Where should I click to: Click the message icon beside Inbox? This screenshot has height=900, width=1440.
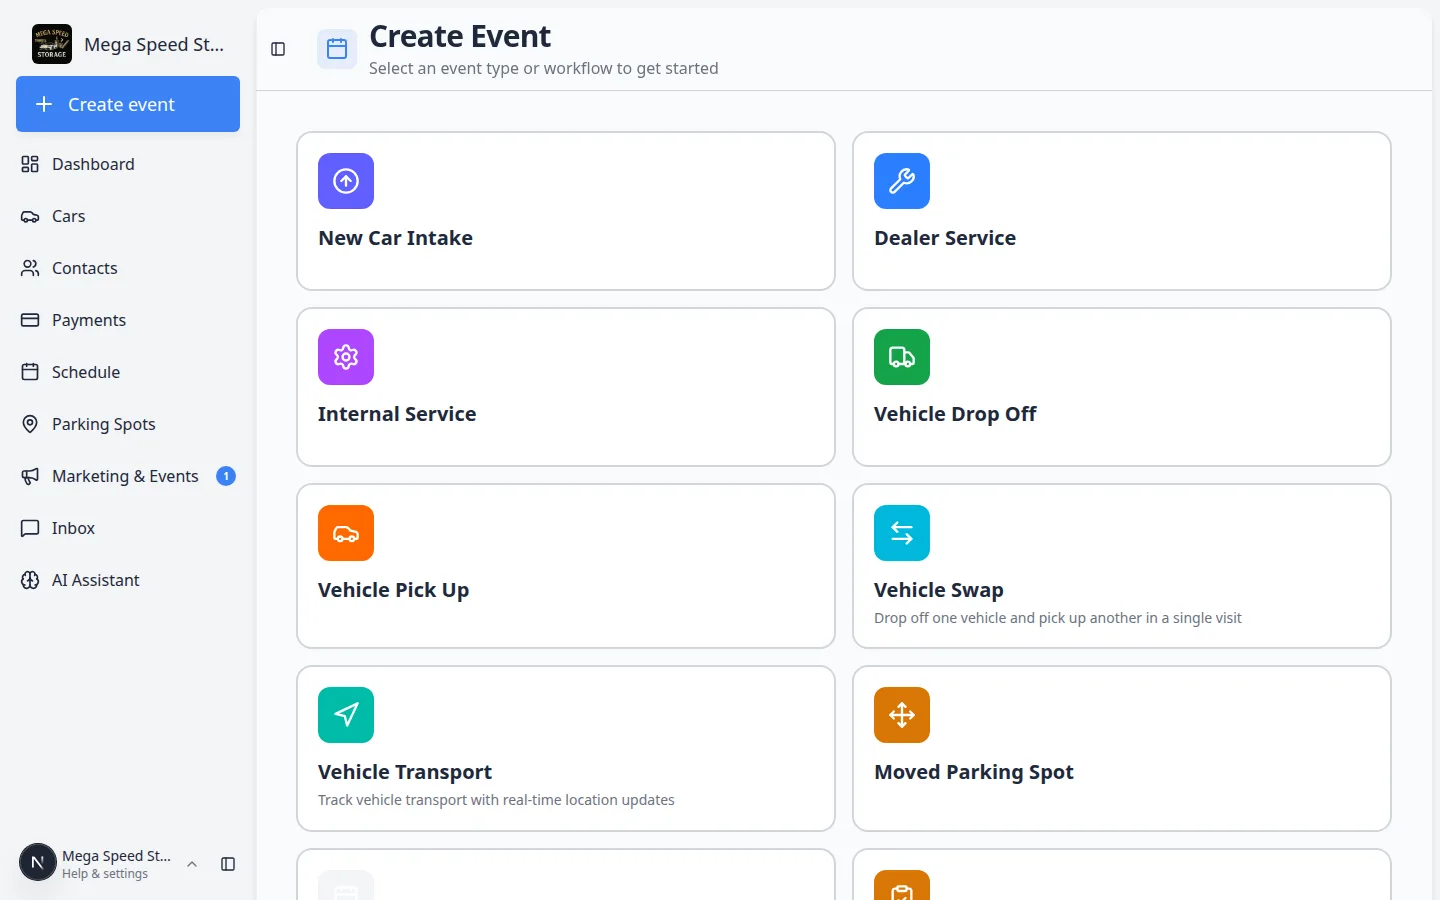click(x=30, y=528)
